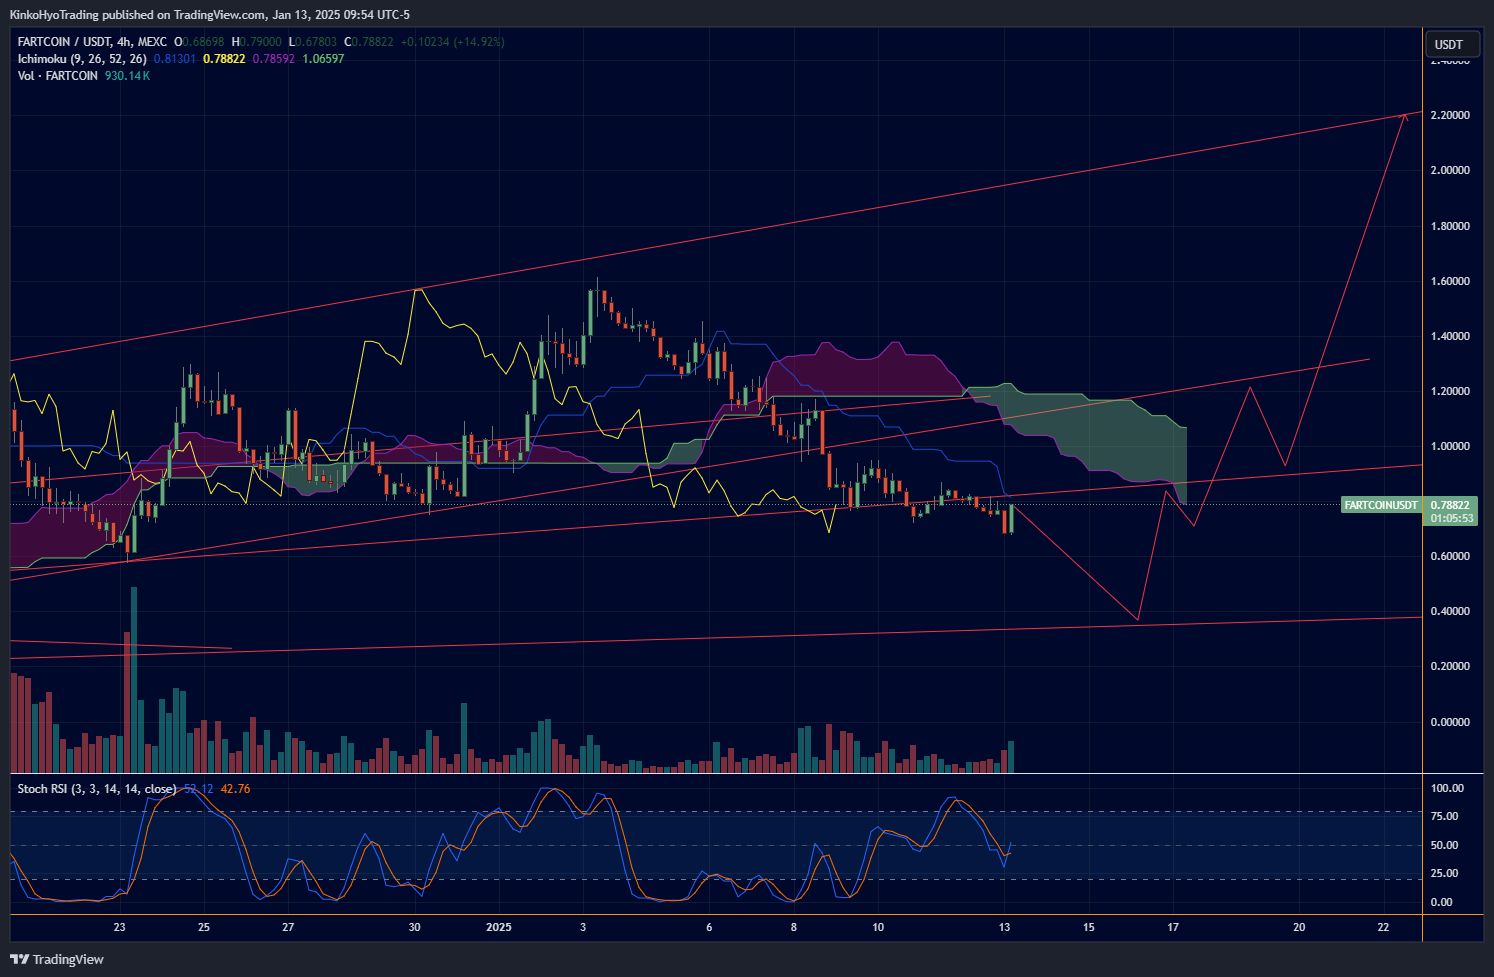Click the year label 2025 on time axis
The height and width of the screenshot is (977, 1494).
point(498,927)
